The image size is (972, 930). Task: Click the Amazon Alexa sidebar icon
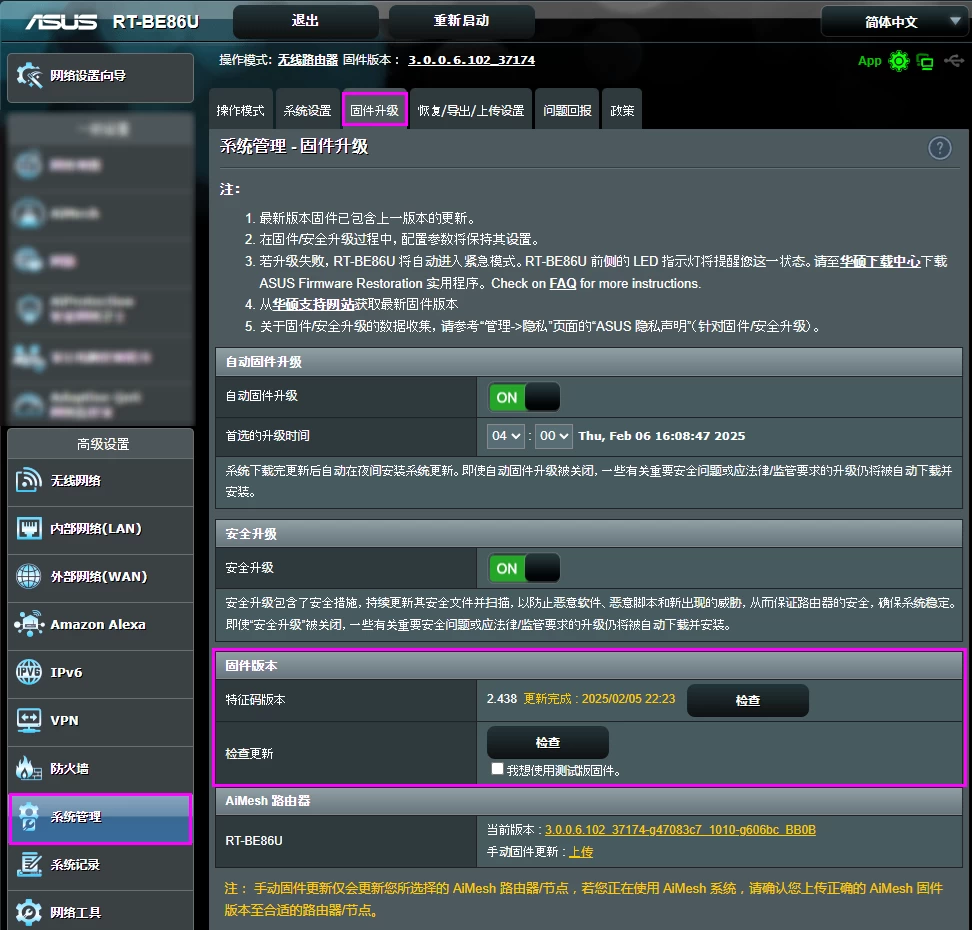point(29,626)
